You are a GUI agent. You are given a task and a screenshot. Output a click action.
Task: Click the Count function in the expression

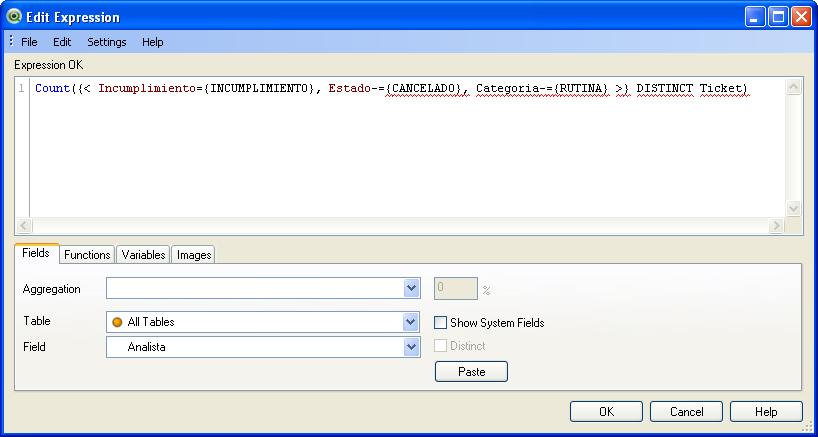[x=52, y=88]
